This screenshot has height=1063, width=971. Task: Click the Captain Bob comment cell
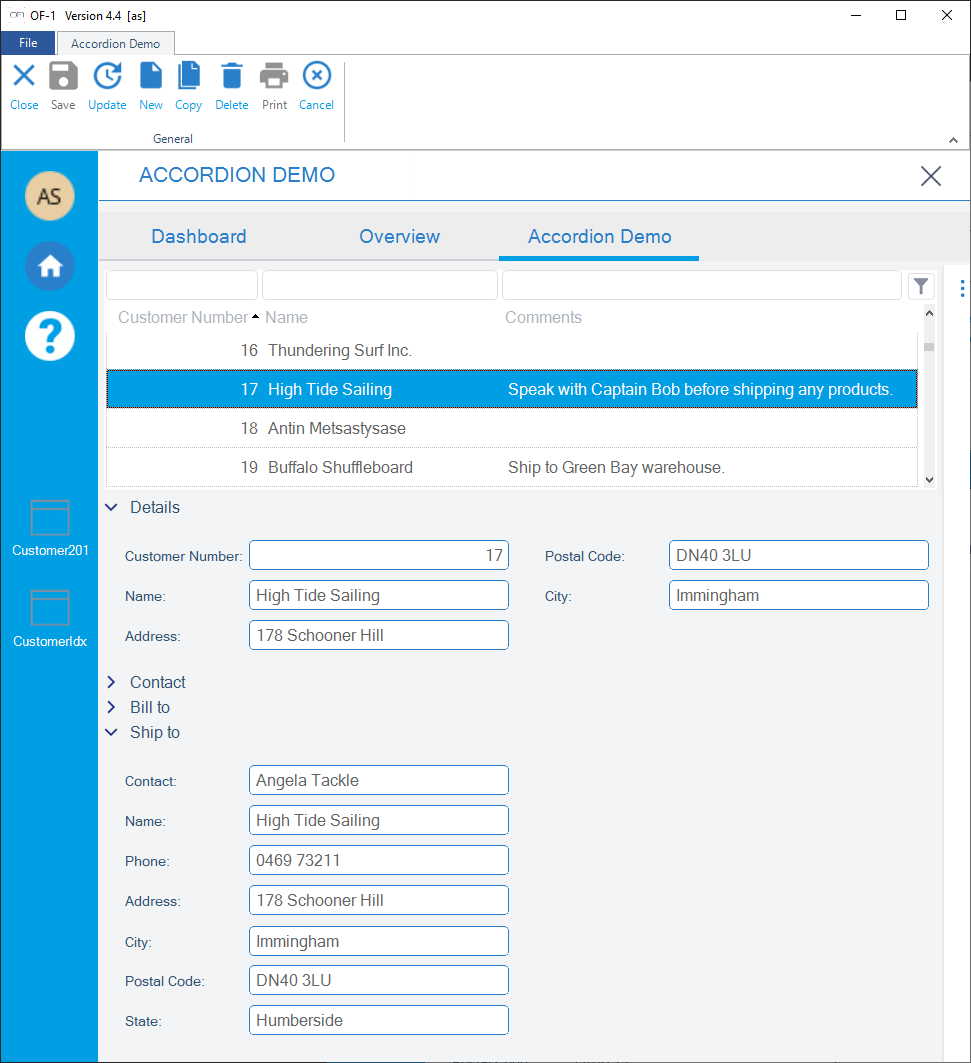click(x=700, y=389)
